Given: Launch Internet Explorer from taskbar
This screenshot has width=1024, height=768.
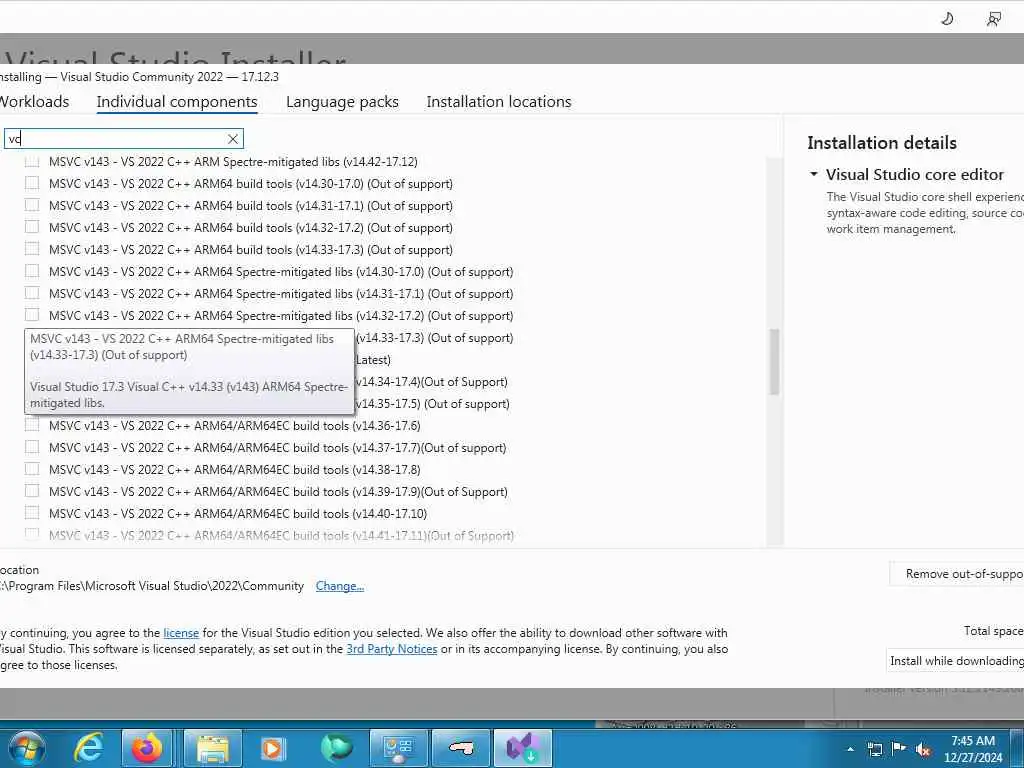Looking at the screenshot, I should [88, 748].
